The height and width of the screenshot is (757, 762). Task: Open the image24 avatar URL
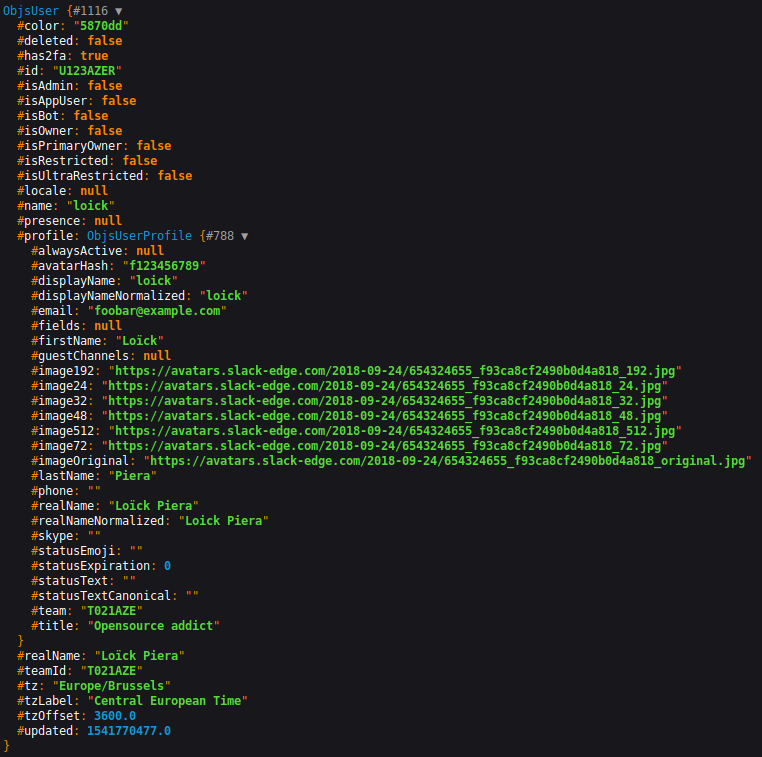[x=384, y=386]
